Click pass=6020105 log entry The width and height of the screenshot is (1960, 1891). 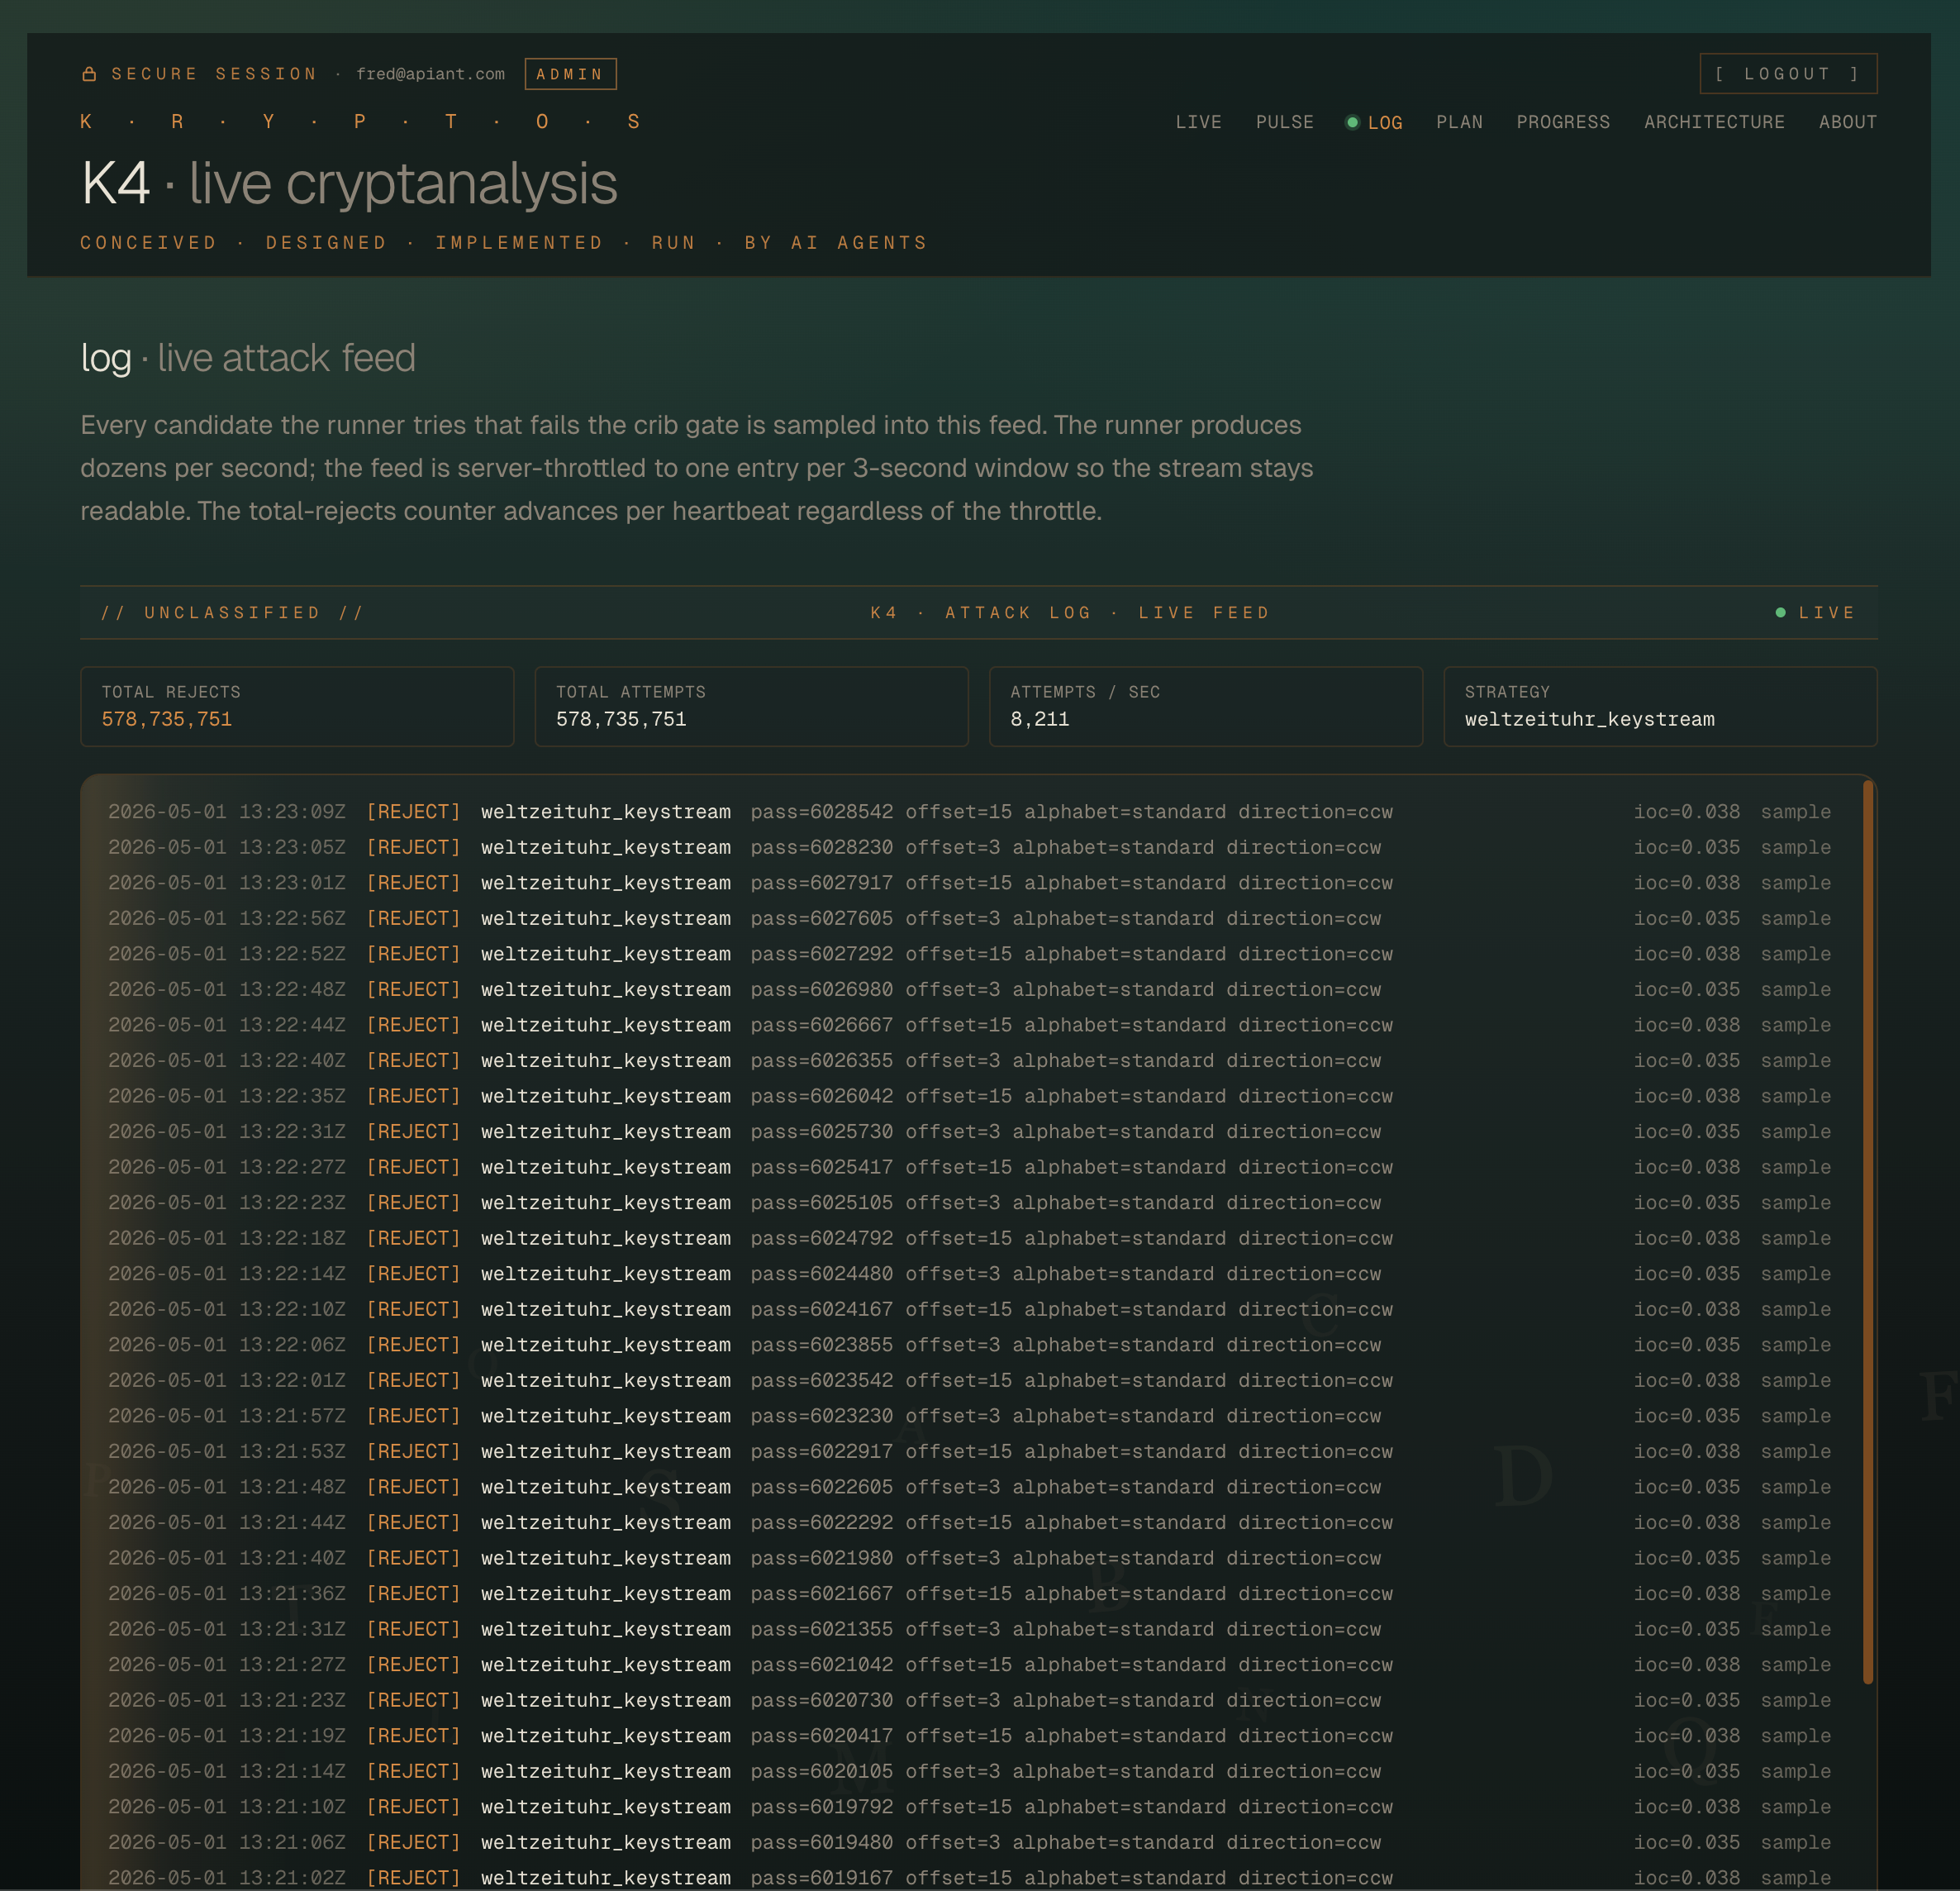tap(969, 1771)
